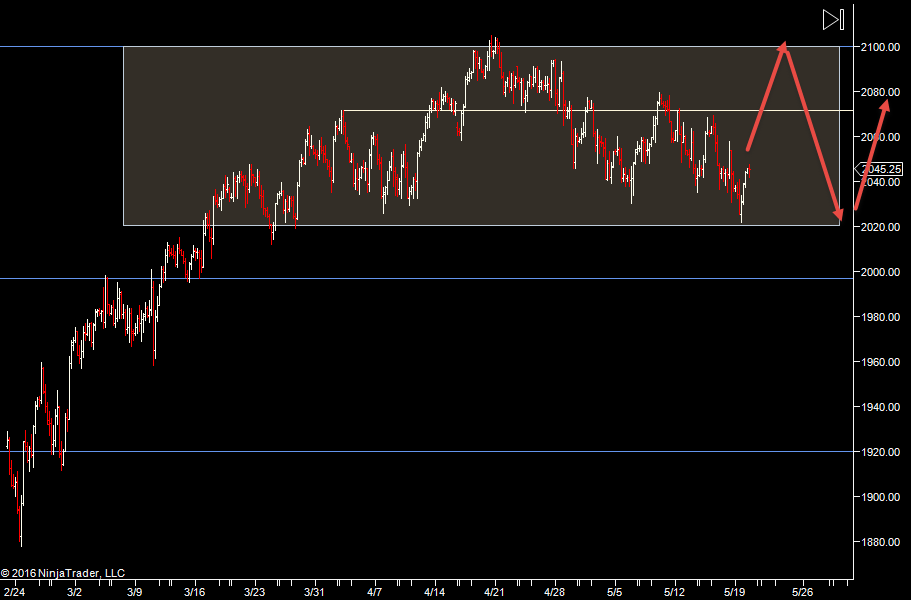Click the 3/16 date on time axis
The width and height of the screenshot is (911, 600).
point(194,592)
